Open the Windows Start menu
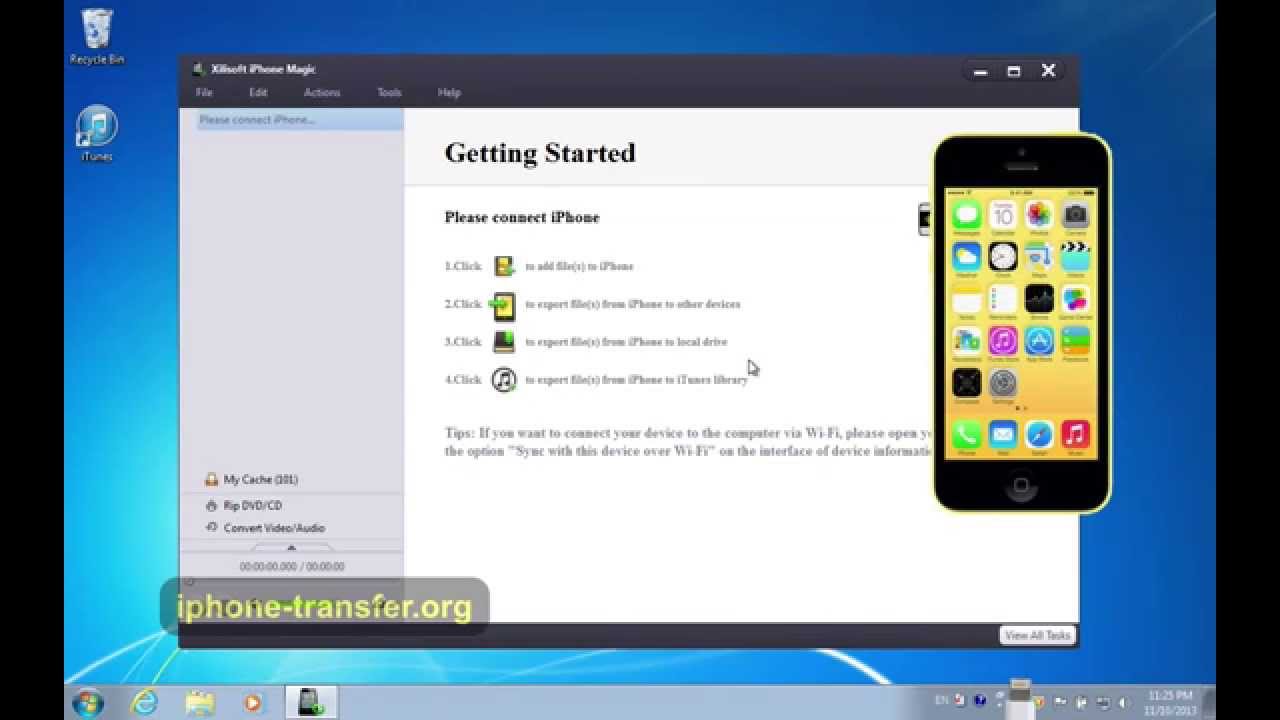 click(87, 702)
